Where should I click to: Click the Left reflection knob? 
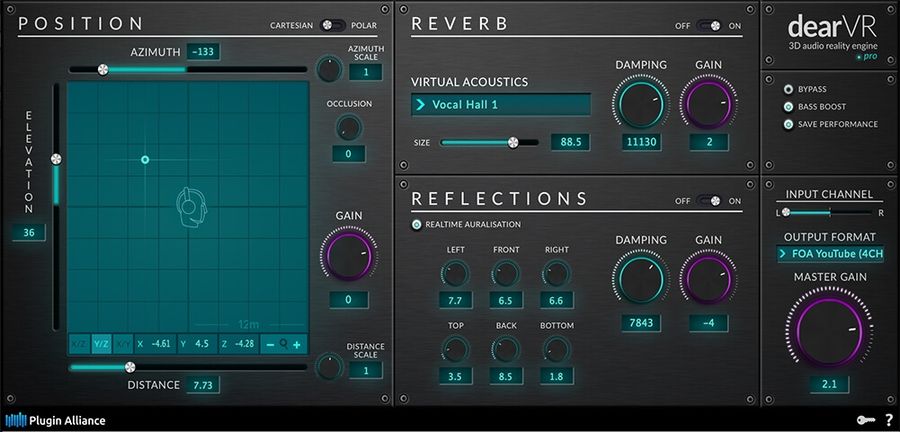tap(455, 274)
